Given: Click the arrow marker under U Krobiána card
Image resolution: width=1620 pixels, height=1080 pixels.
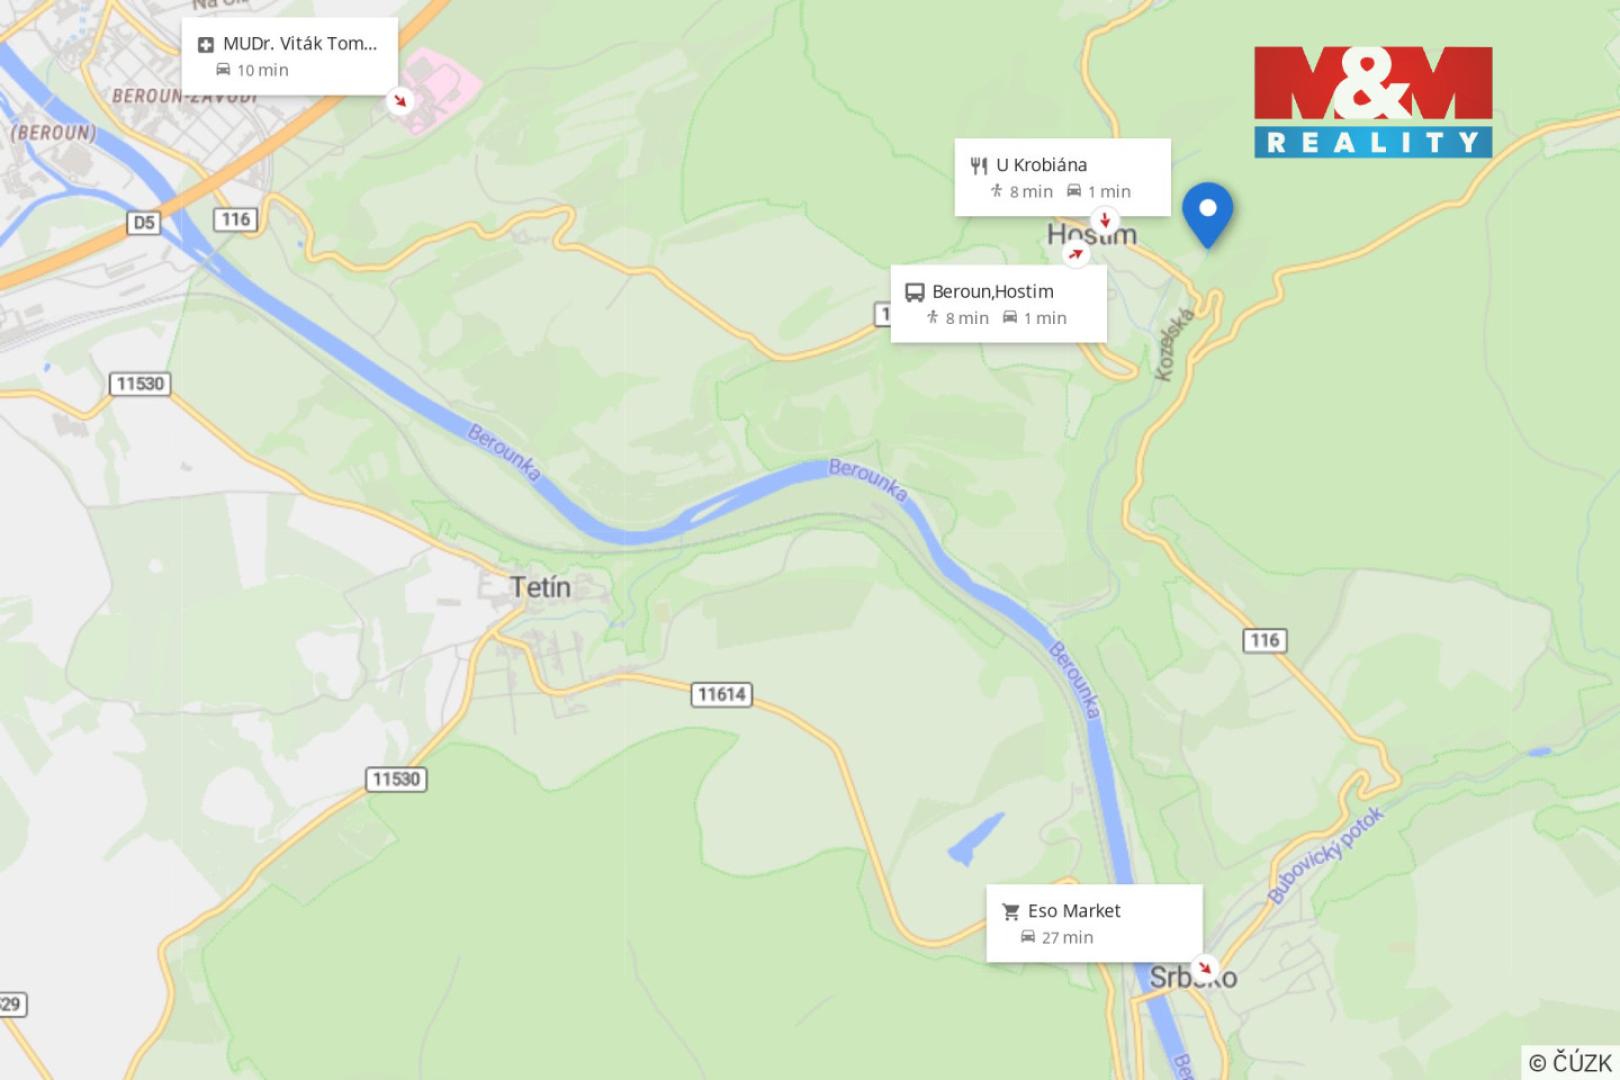Looking at the screenshot, I should (x=1104, y=221).
